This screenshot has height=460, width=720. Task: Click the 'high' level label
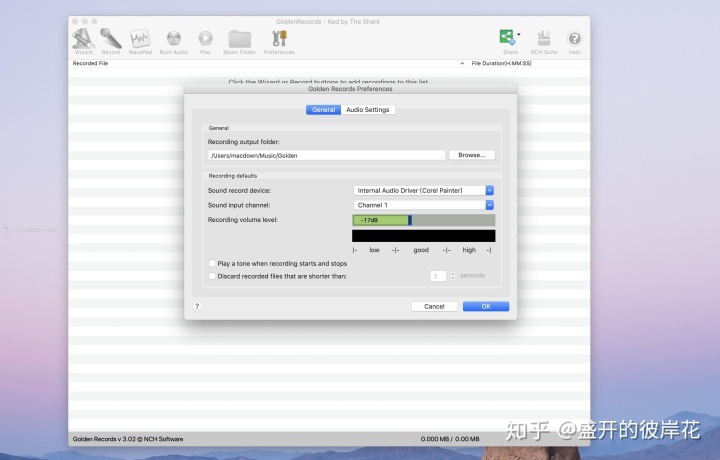[469, 250]
